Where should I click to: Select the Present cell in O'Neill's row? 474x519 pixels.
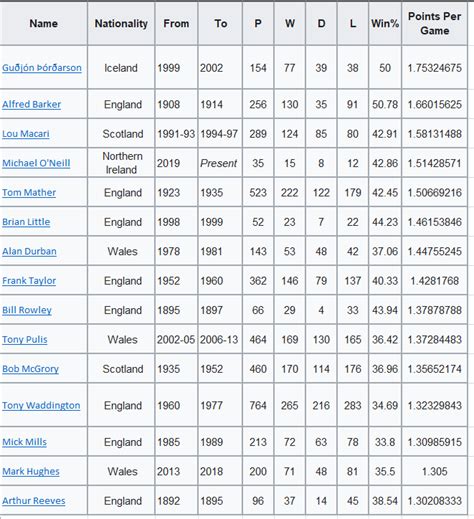click(x=219, y=163)
